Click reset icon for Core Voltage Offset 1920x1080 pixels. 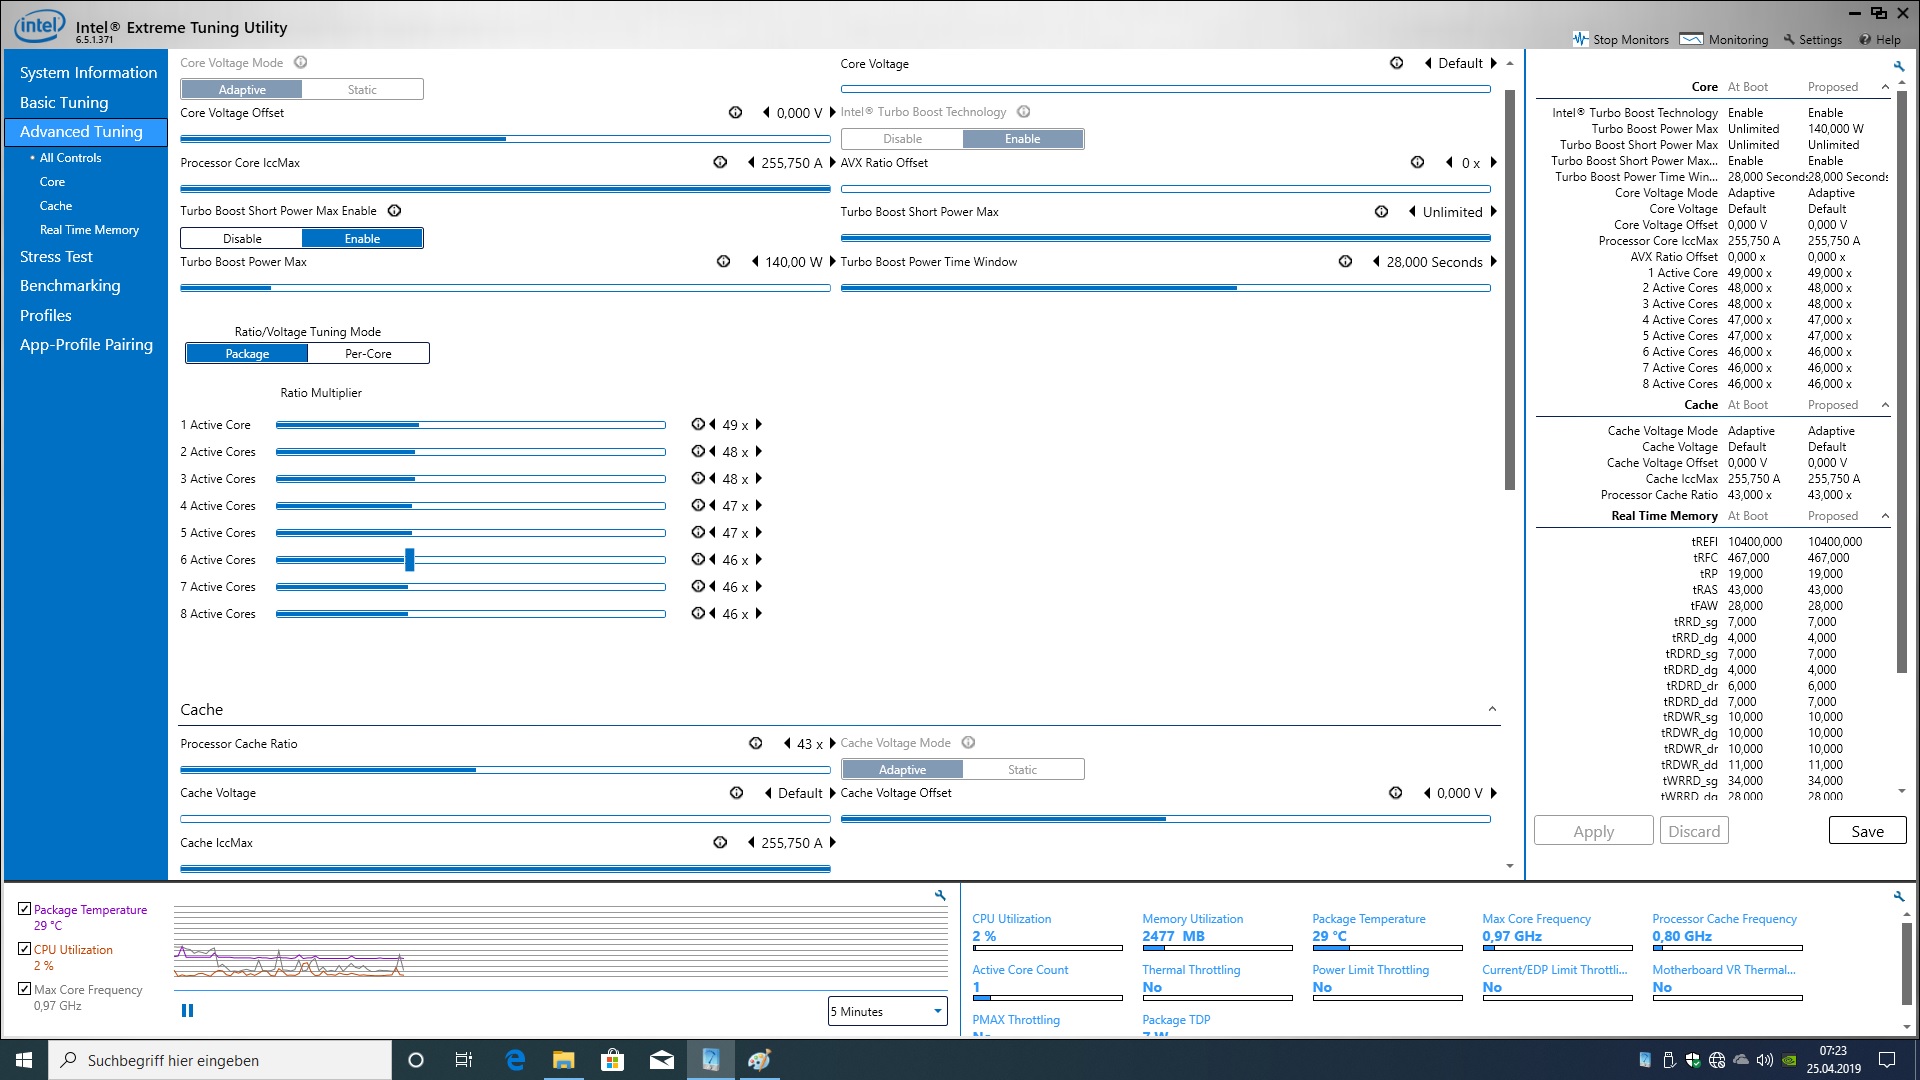[735, 113]
